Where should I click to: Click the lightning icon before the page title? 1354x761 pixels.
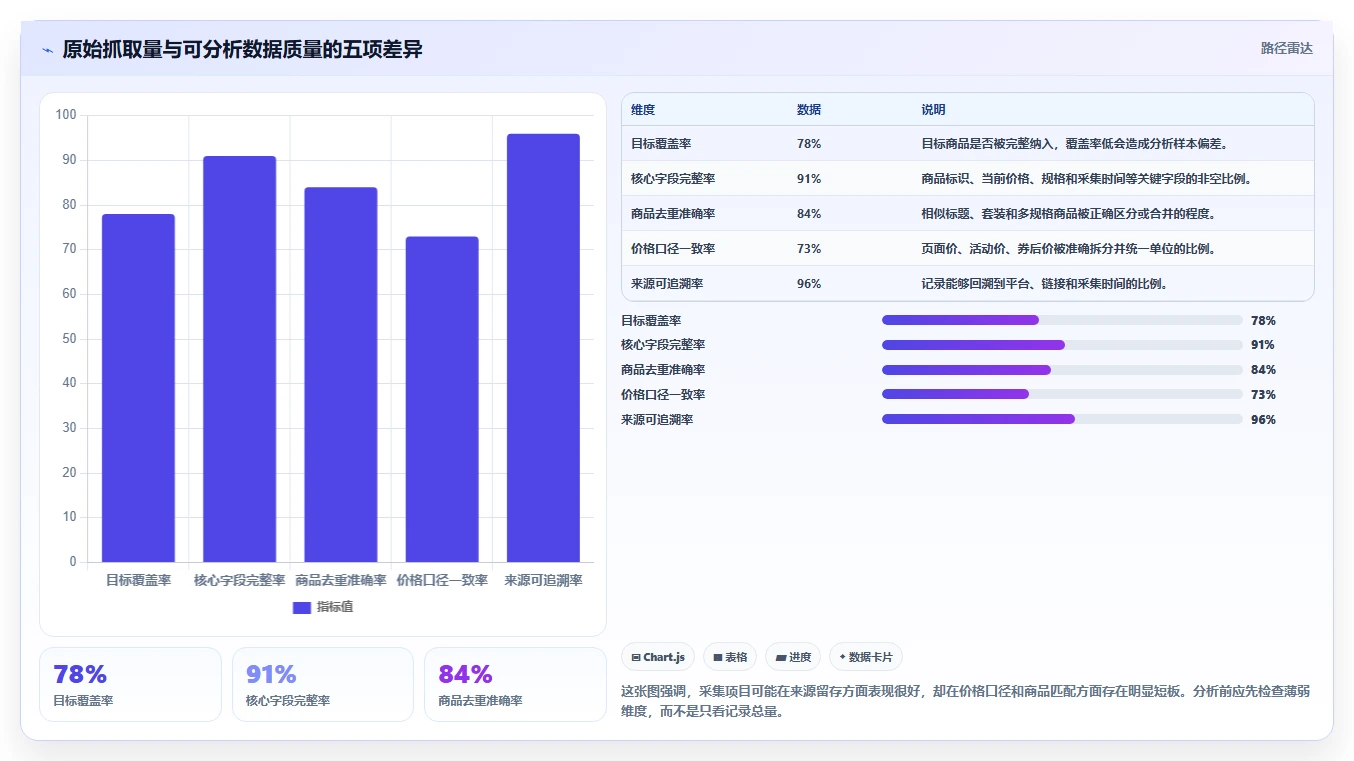click(x=47, y=50)
